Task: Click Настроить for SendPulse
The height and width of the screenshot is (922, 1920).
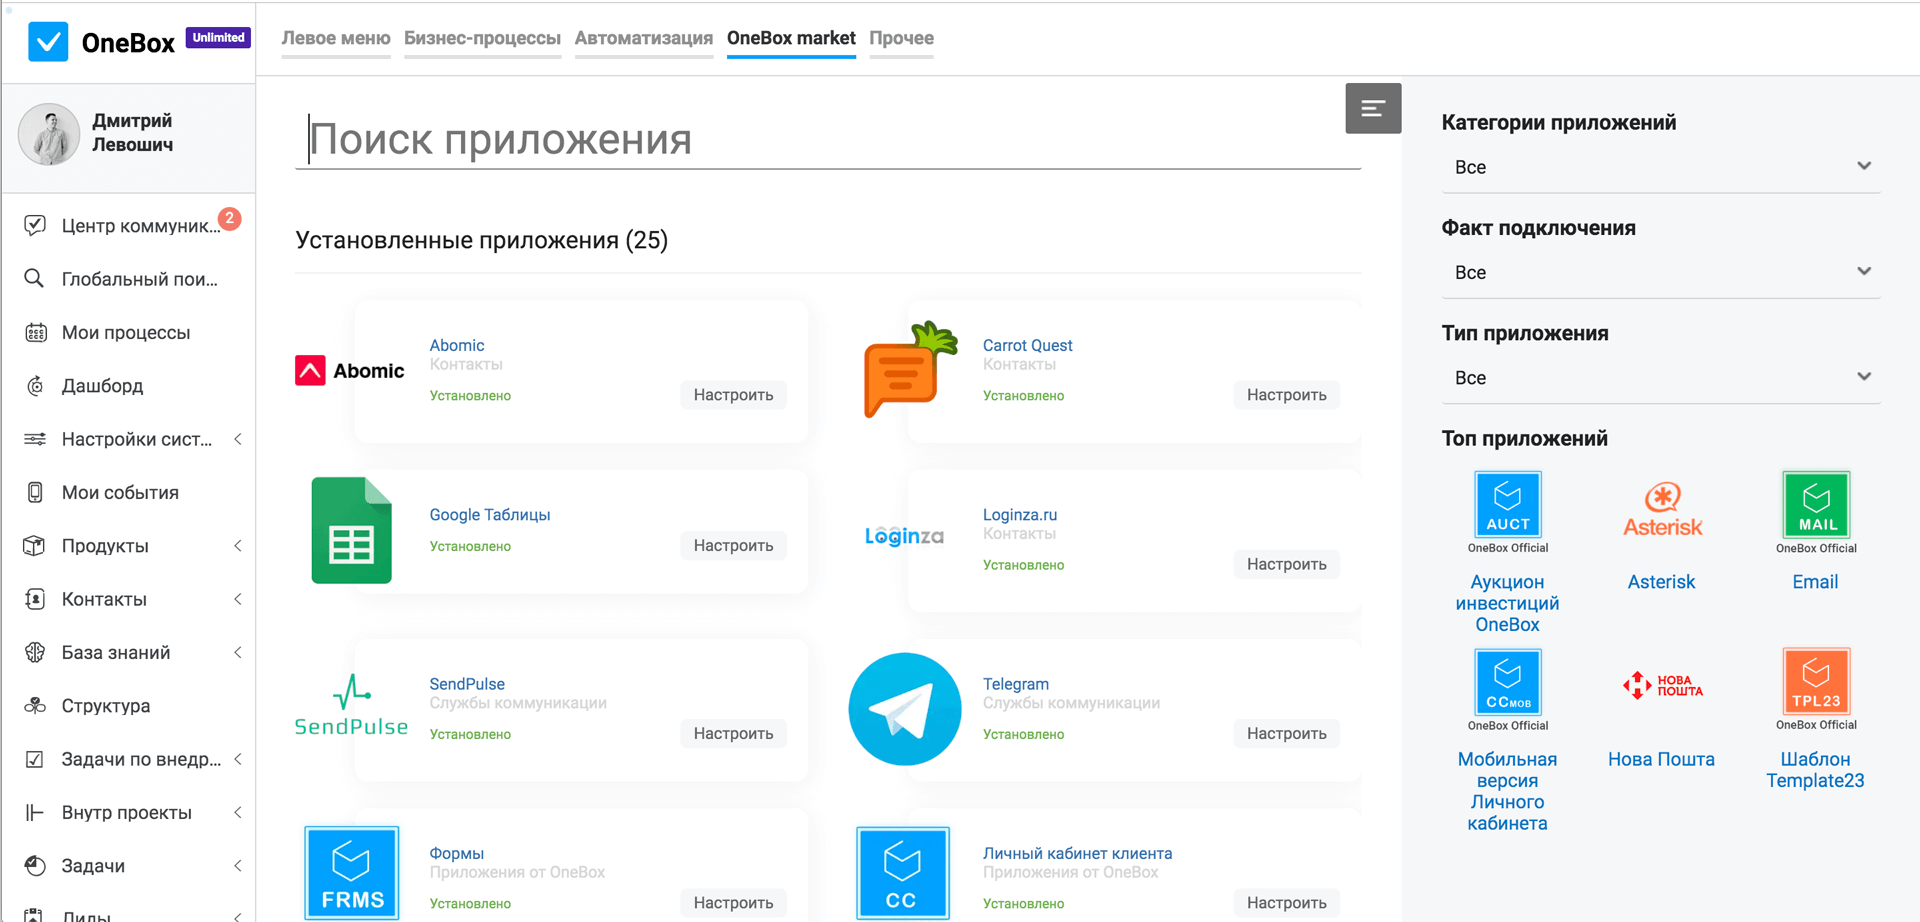Action: (734, 733)
